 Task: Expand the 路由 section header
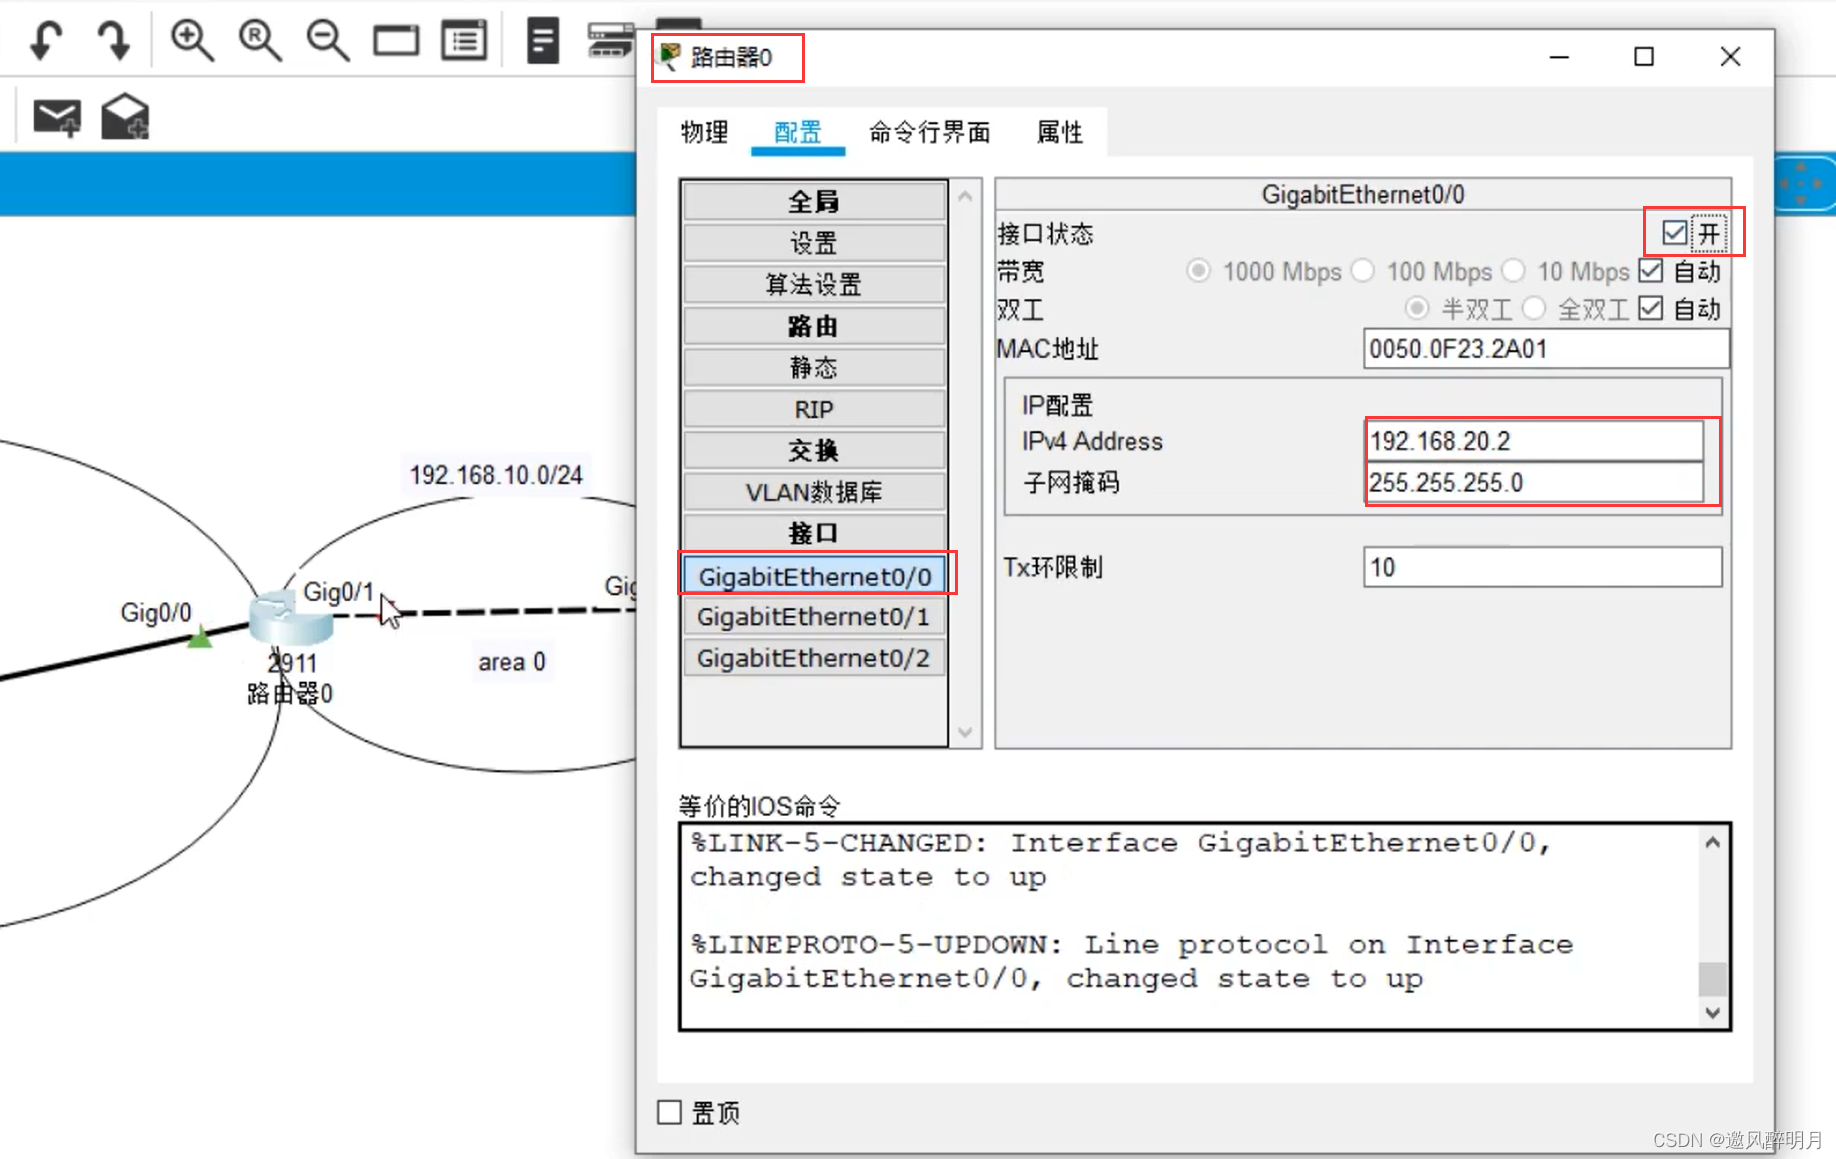[814, 326]
